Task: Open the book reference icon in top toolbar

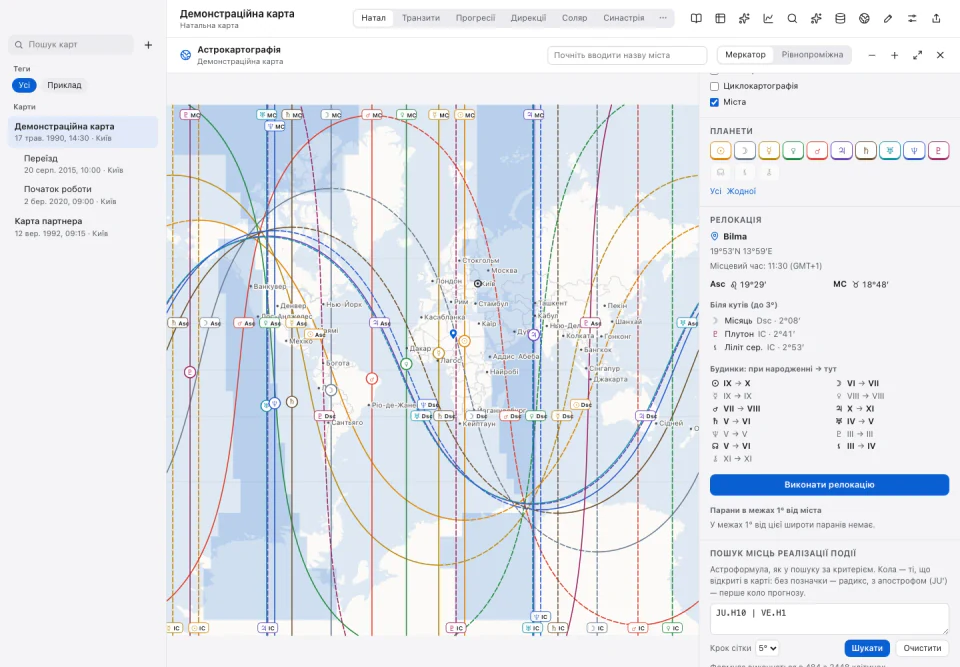Action: pos(696,18)
